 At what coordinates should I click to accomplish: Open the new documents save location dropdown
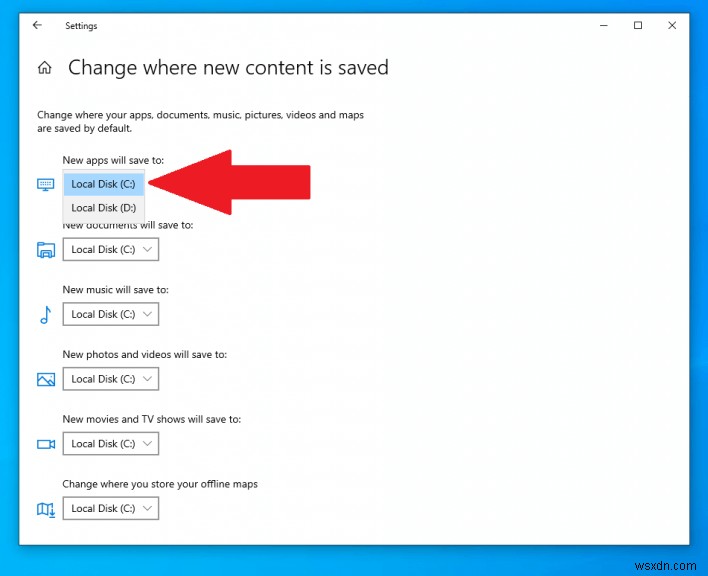click(111, 250)
